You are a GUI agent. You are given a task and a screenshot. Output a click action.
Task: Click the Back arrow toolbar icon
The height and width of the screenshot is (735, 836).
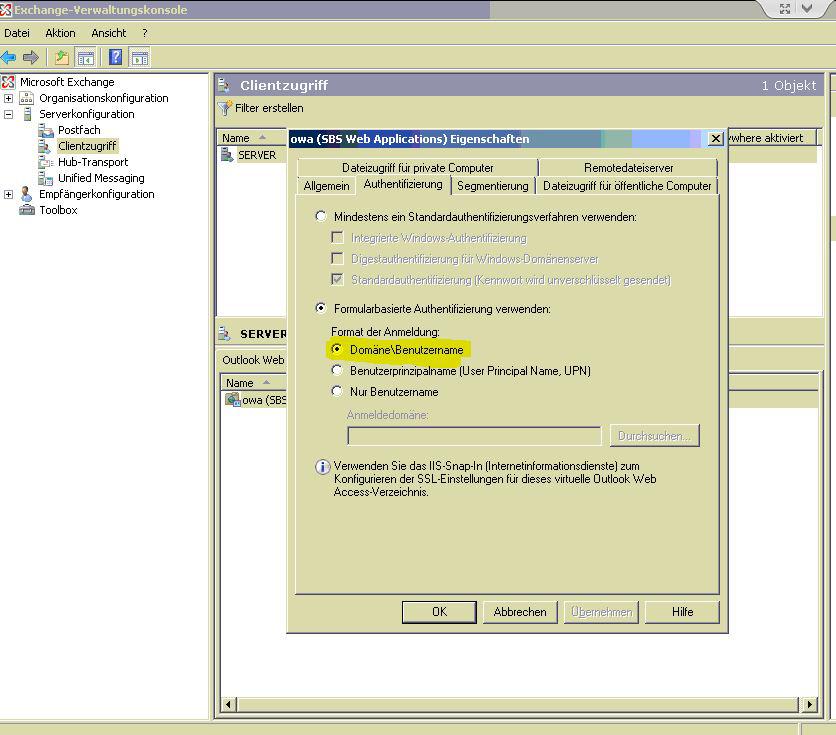pyautogui.click(x=9, y=57)
